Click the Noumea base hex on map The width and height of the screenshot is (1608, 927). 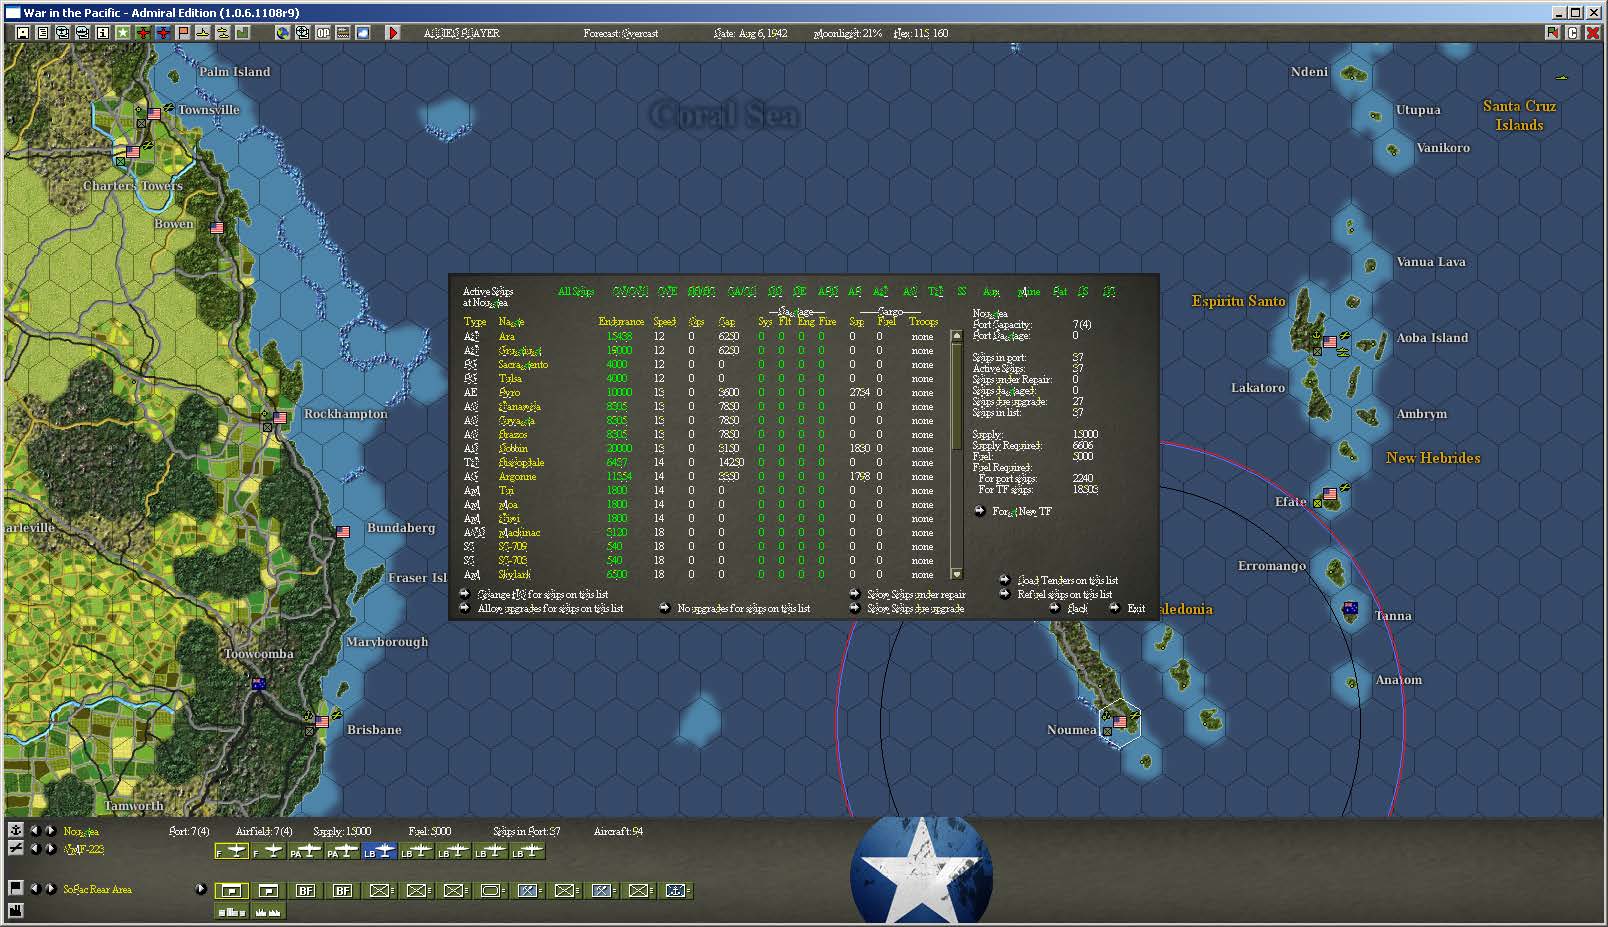coord(1120,722)
